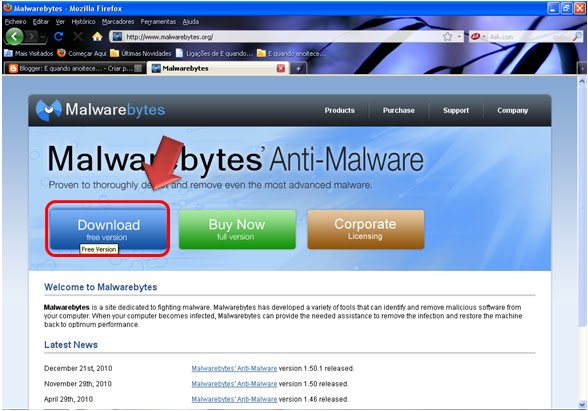Open the list all tabs dropdown
The height and width of the screenshot is (411, 588).
582,69
